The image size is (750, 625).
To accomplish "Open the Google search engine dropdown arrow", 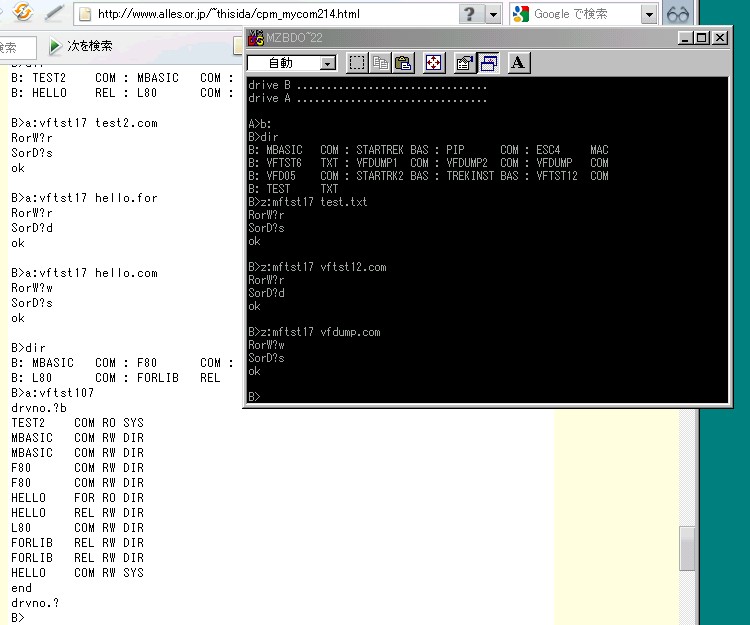I will [649, 14].
